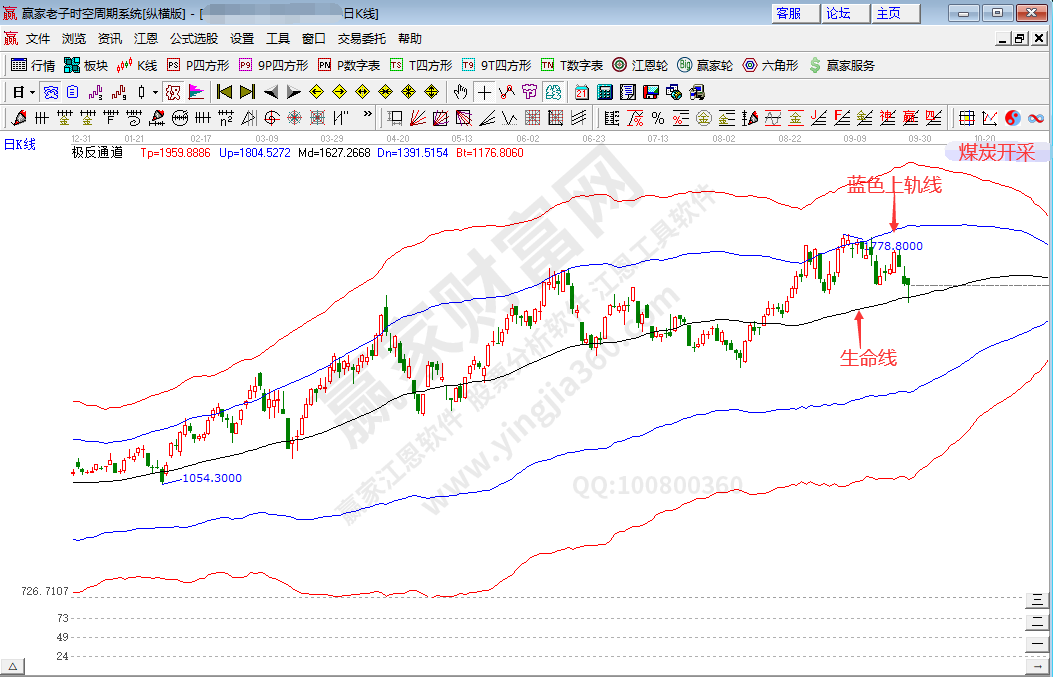Click the 客服 customer service button
1053x677 pixels.
click(788, 13)
